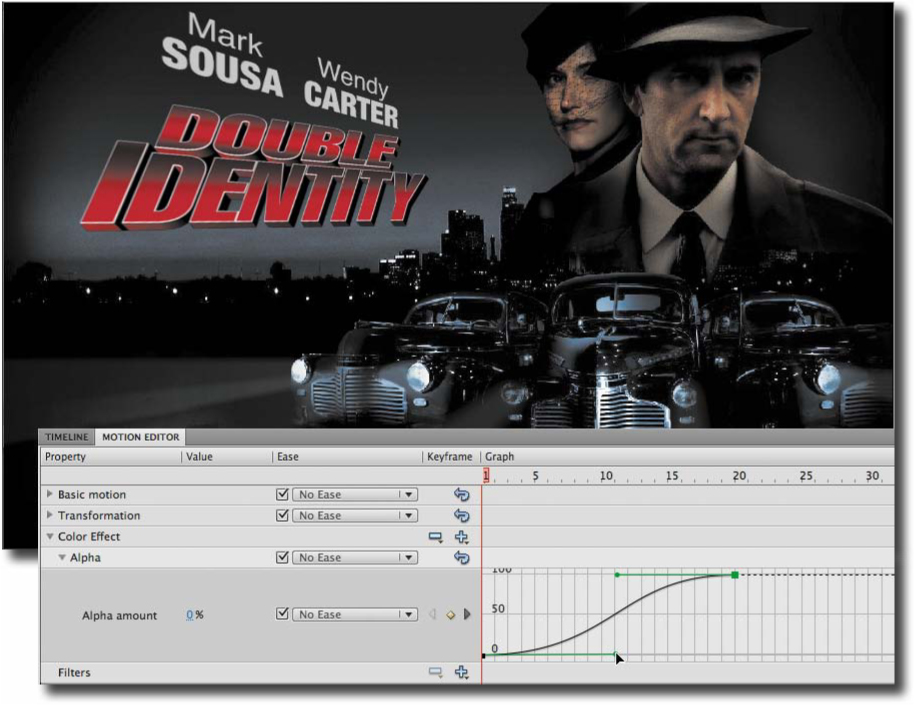
Task: Click the Wendy CARTER text on stage
Action: (351, 92)
